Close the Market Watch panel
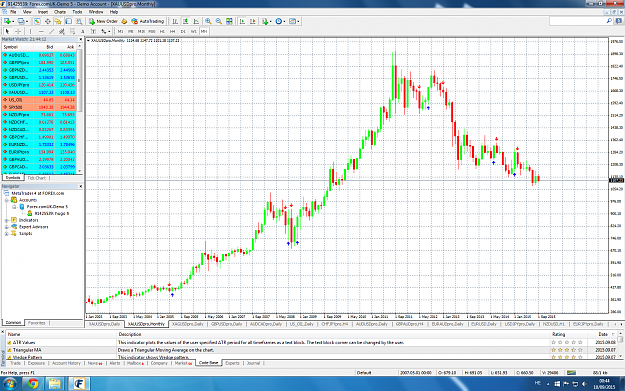This screenshot has width=625, height=391. pos(81,39)
